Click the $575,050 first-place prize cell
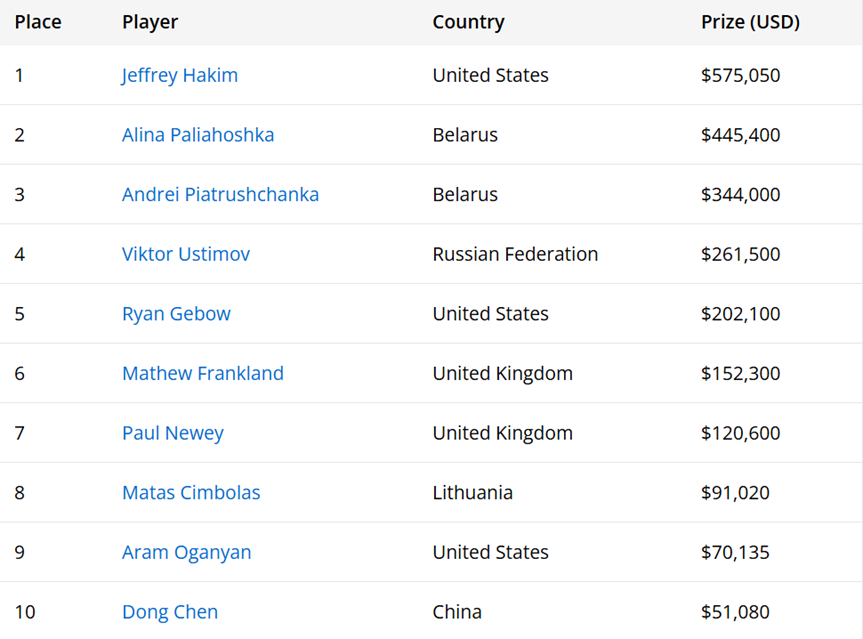The image size is (863, 639). pyautogui.click(x=740, y=75)
